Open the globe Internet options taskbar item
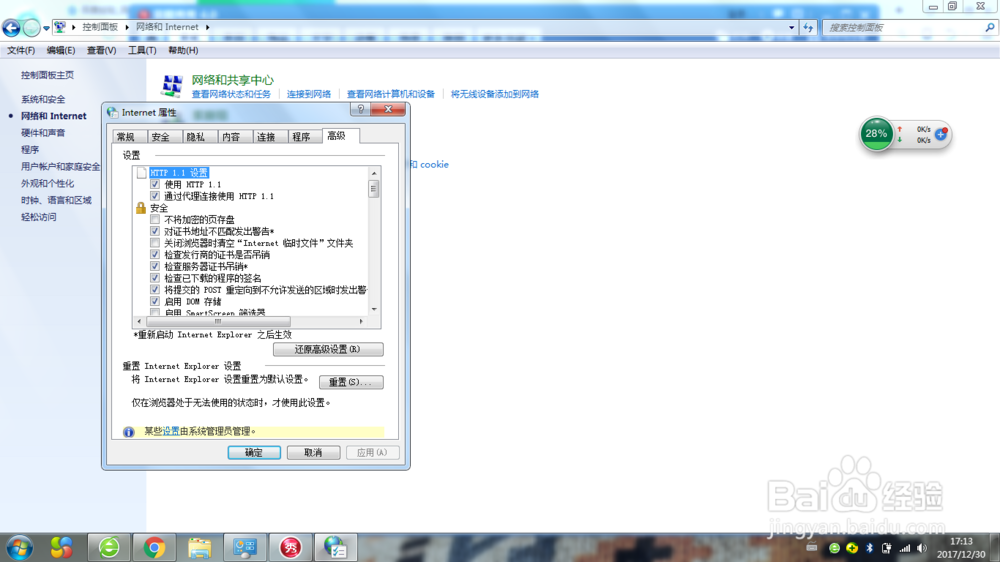Viewport: 1000px width, 562px height. pyautogui.click(x=335, y=547)
